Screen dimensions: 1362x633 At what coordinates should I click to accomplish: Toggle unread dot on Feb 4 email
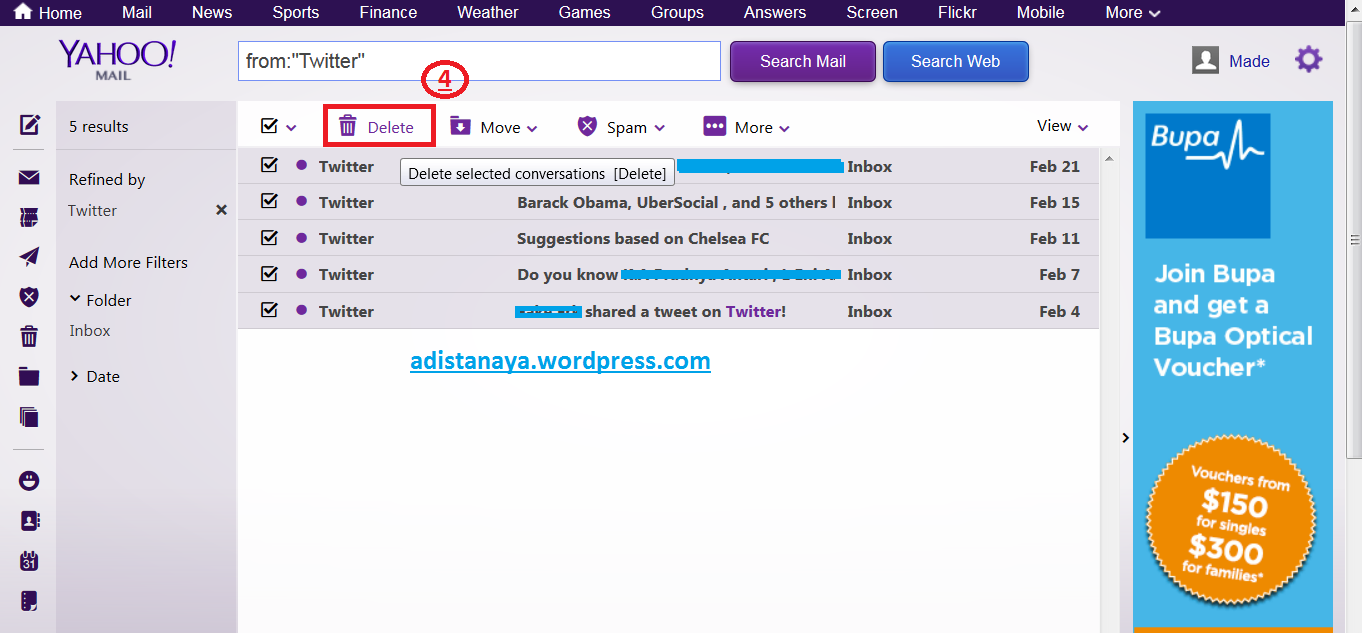pyautogui.click(x=301, y=310)
